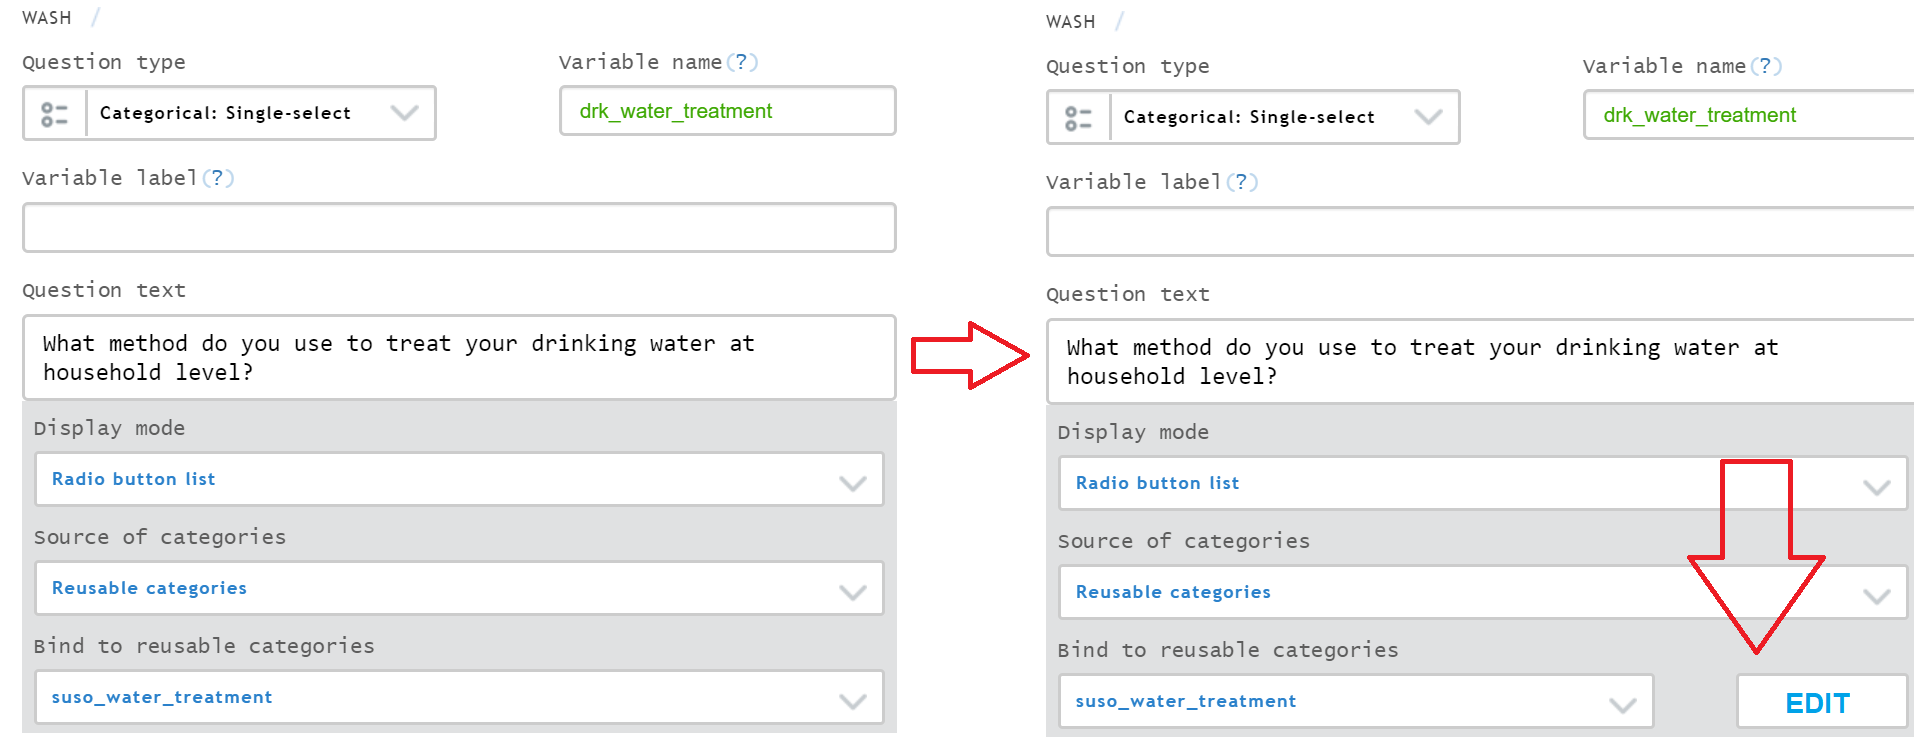Click the Categorical Single-select question type icon on the left
The height and width of the screenshot is (740, 1914).
pyautogui.click(x=54, y=113)
